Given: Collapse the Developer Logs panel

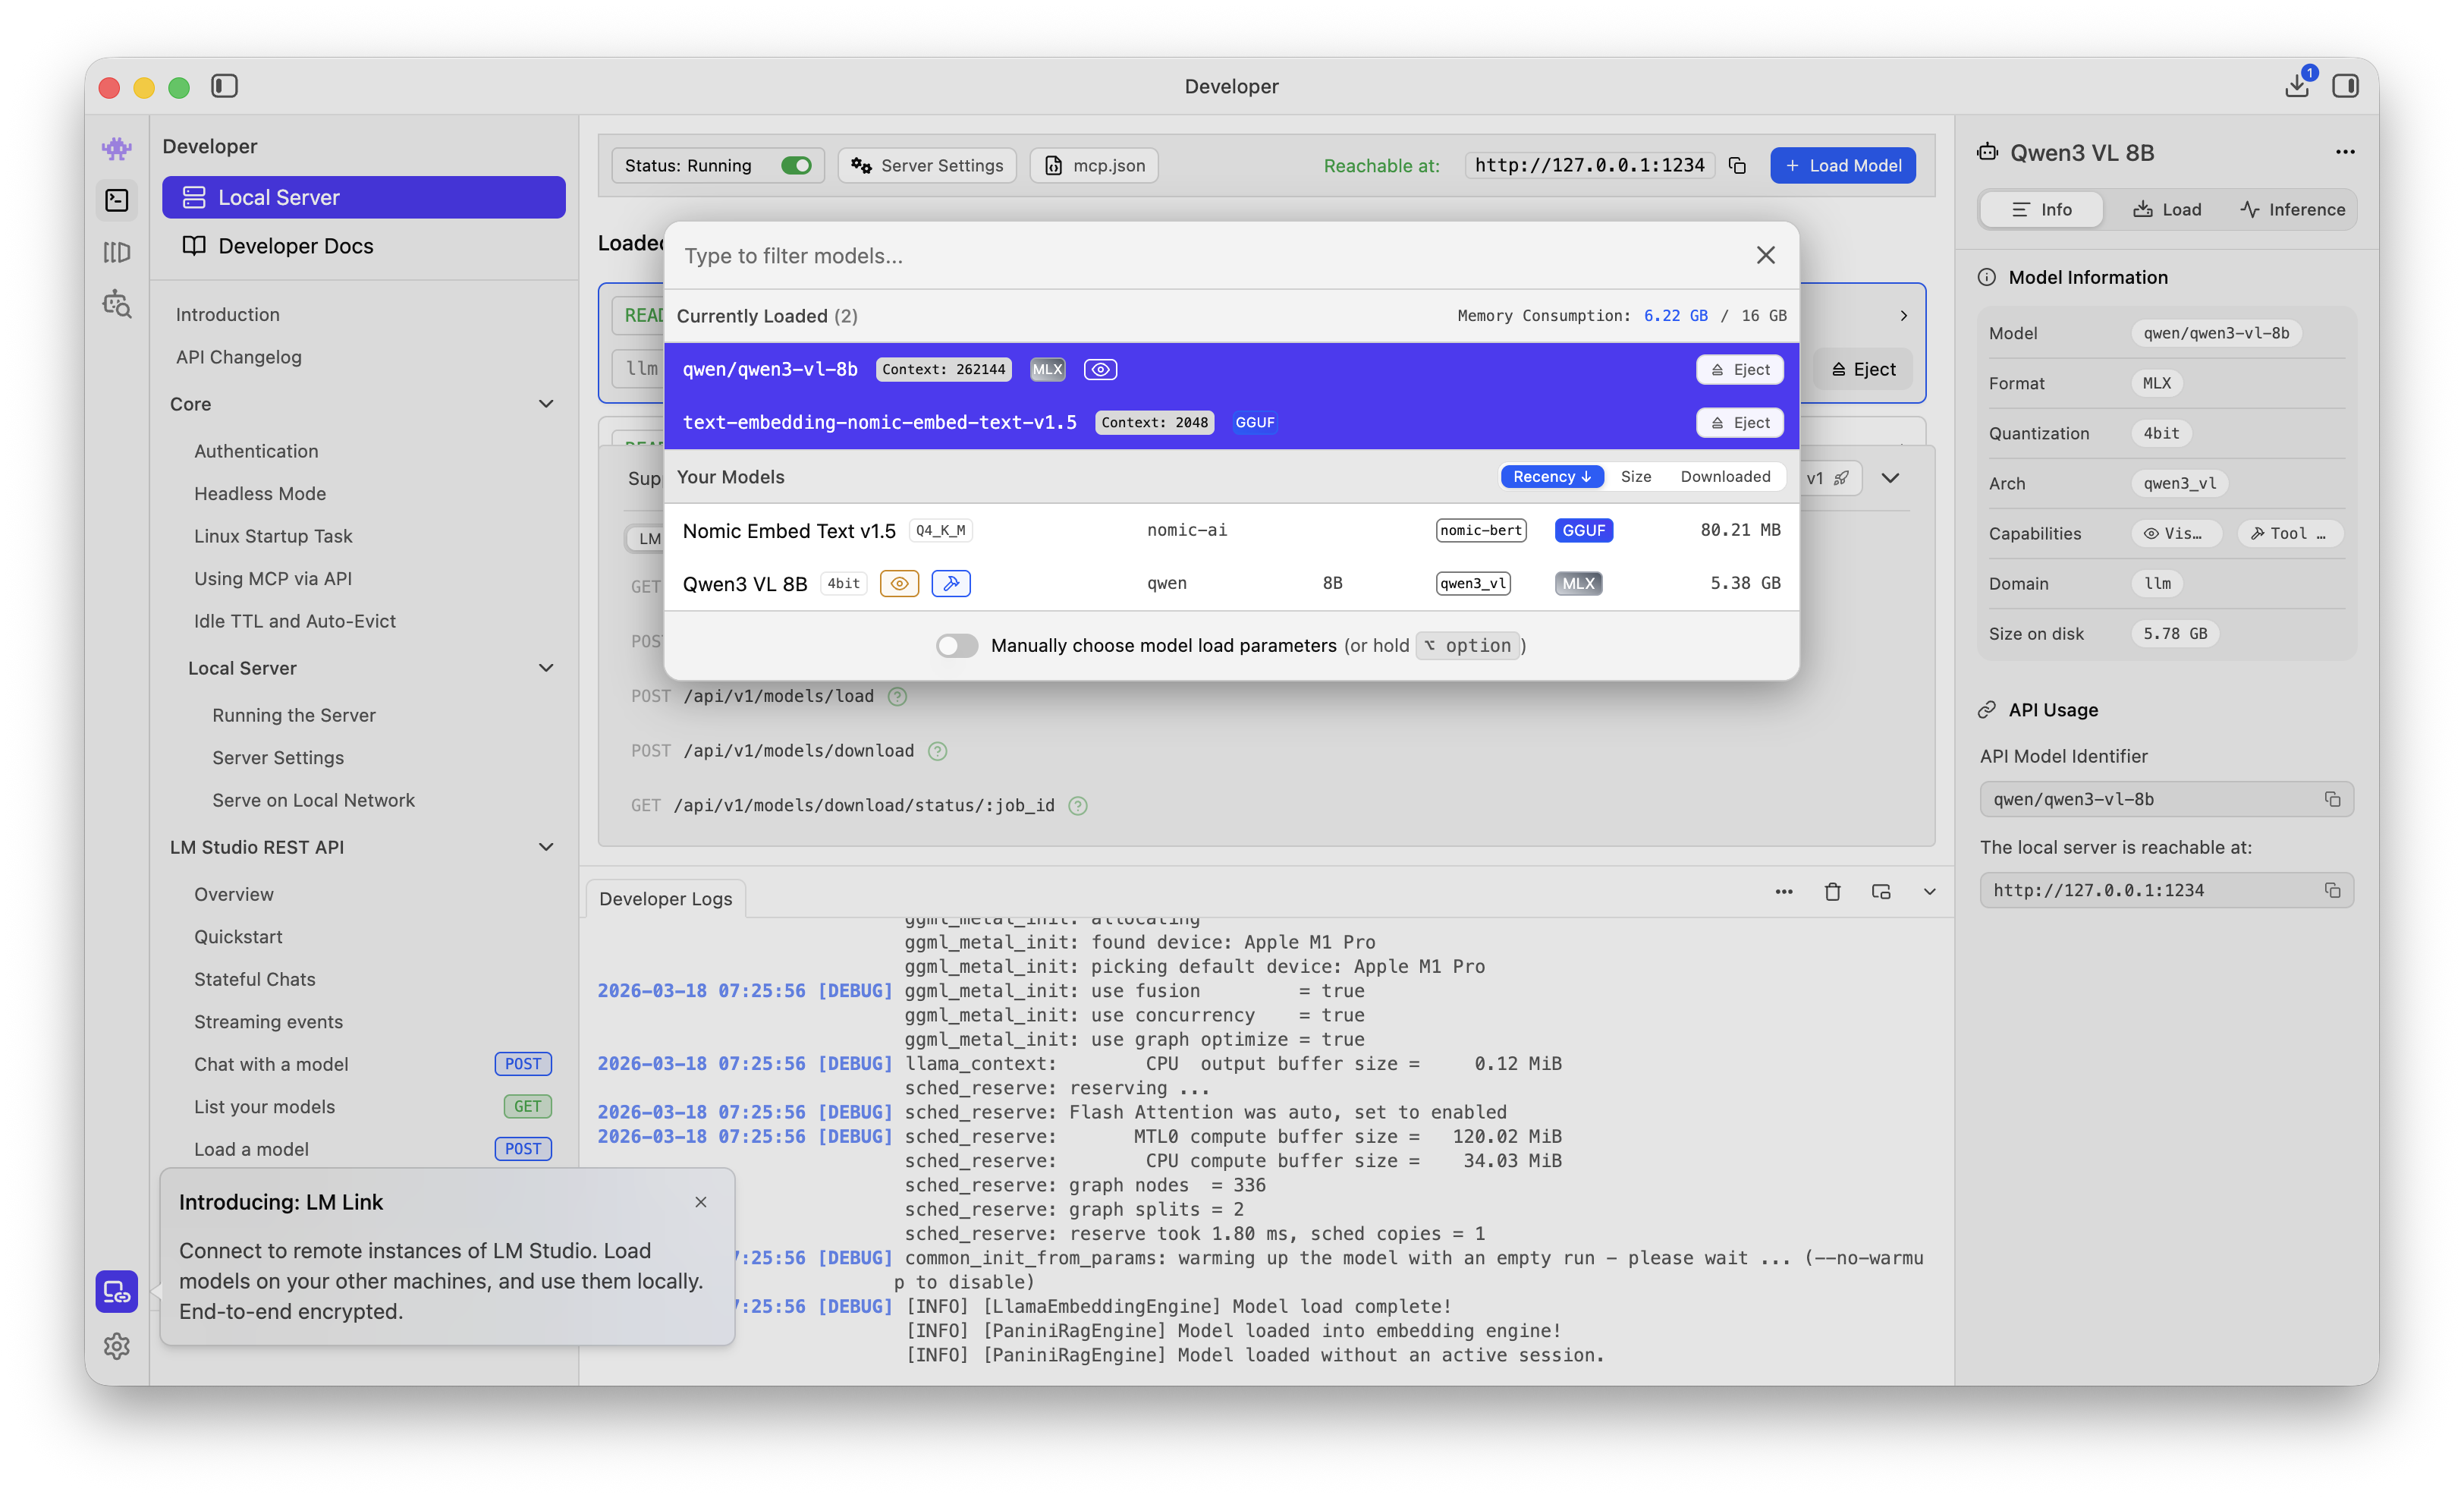Looking at the screenshot, I should (x=1929, y=891).
